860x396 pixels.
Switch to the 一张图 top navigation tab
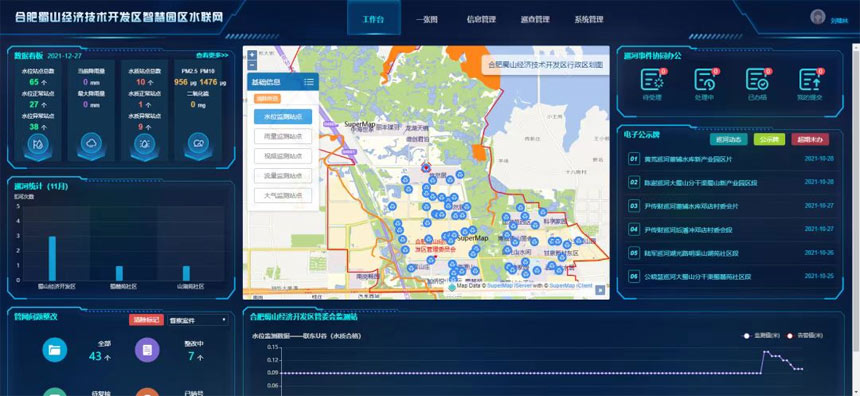point(427,20)
